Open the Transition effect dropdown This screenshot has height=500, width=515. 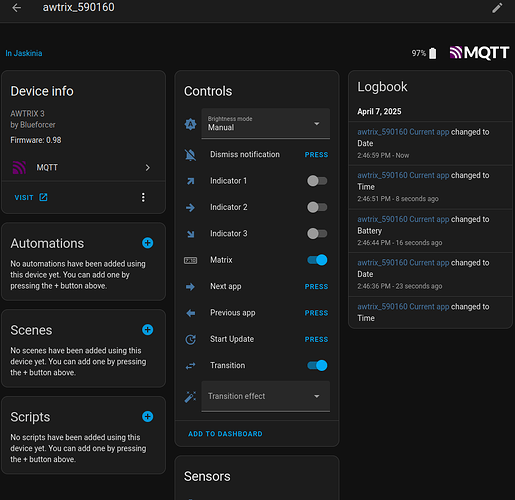[266, 396]
